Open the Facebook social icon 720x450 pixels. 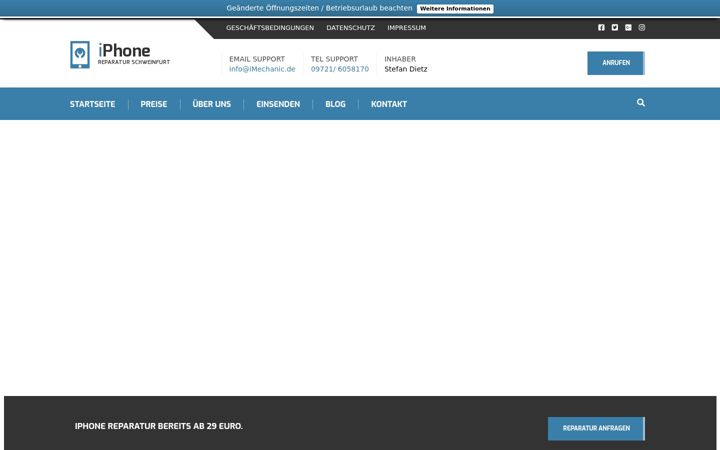coord(601,28)
